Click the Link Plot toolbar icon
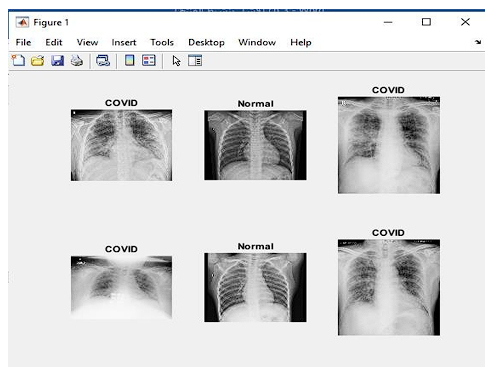The image size is (498, 382). (x=103, y=61)
